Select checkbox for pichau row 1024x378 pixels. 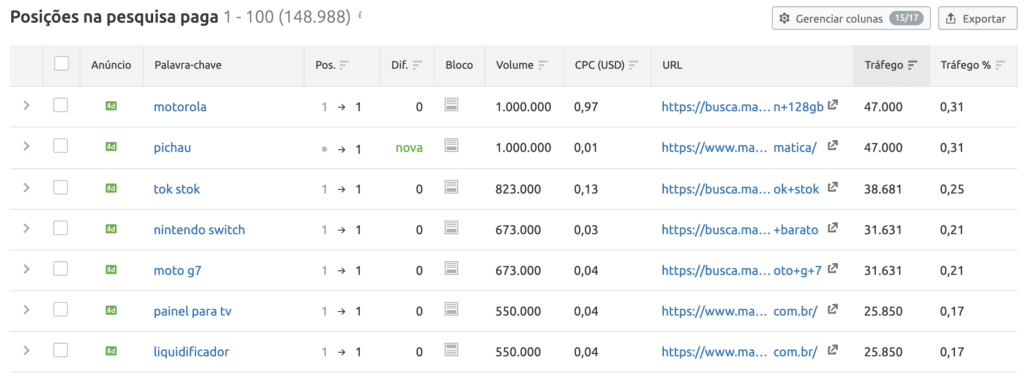click(x=61, y=147)
